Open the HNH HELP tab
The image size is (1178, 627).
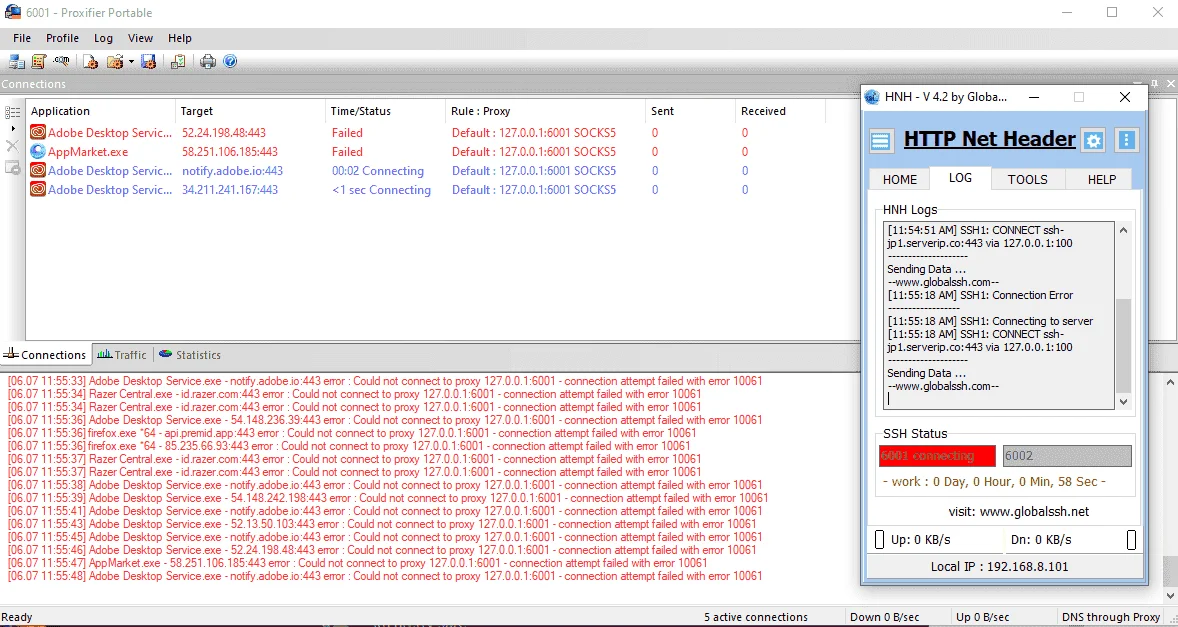tap(1101, 179)
